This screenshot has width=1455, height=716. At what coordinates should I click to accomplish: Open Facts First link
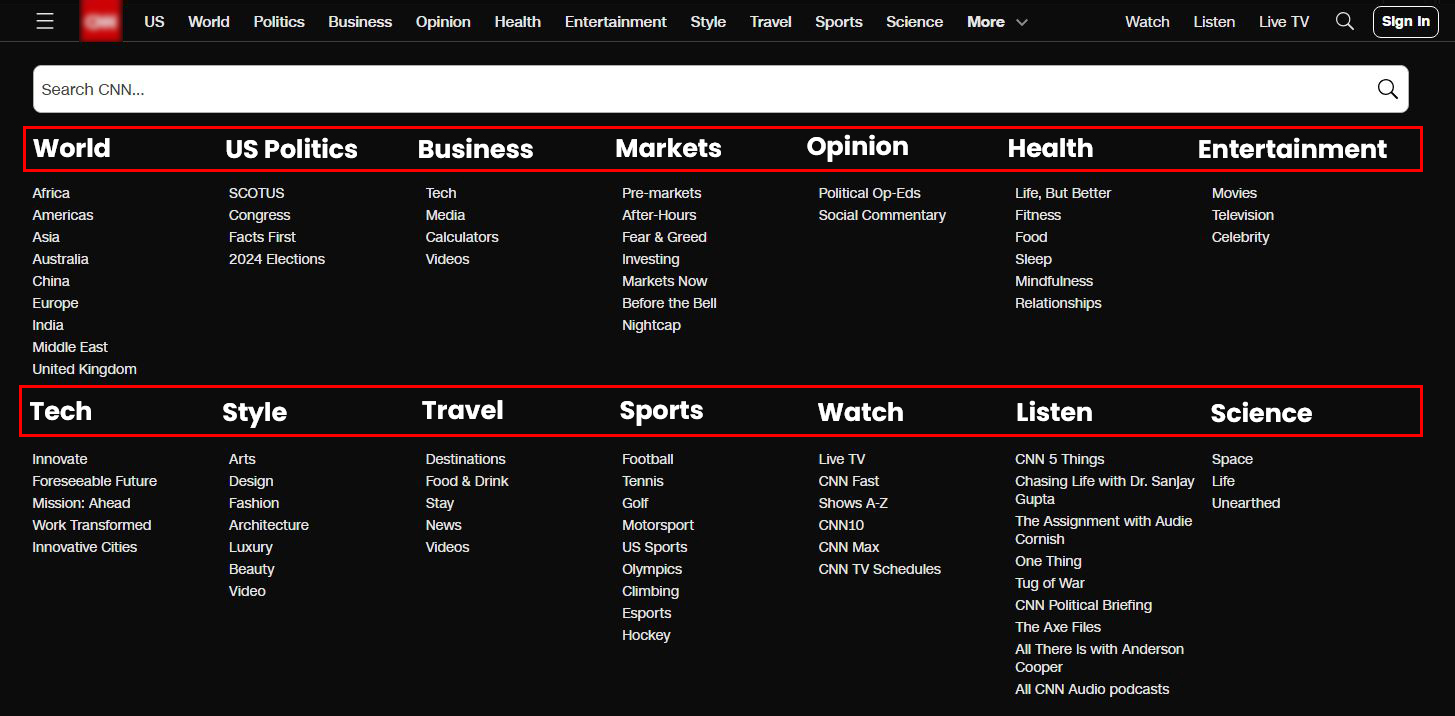[x=262, y=237]
